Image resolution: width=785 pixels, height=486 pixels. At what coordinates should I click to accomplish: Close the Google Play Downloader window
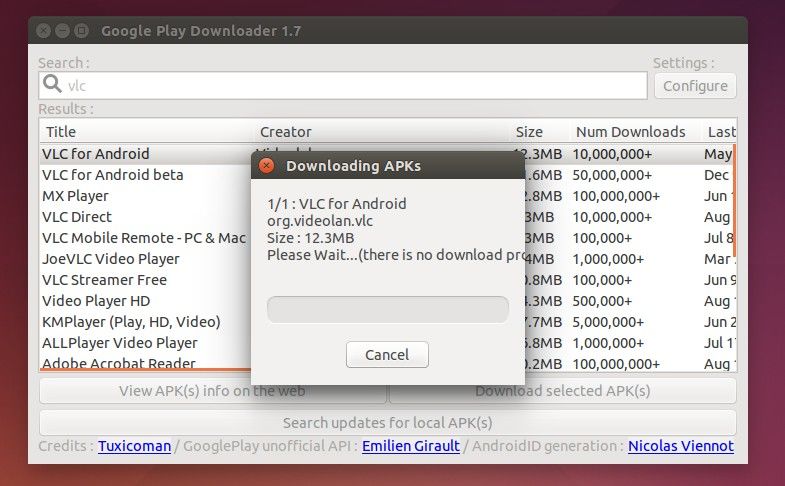pyautogui.click(x=44, y=31)
